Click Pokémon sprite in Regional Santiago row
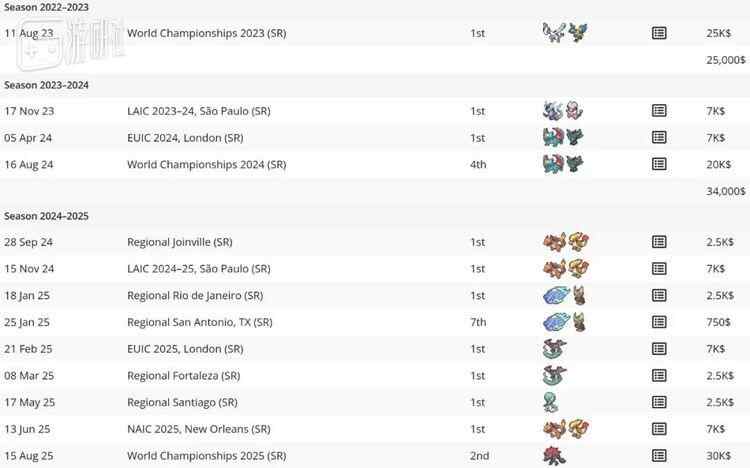 coord(550,402)
